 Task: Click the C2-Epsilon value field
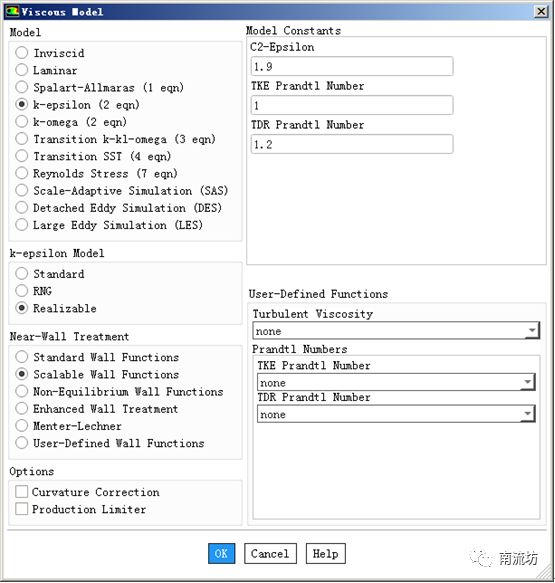[x=352, y=67]
